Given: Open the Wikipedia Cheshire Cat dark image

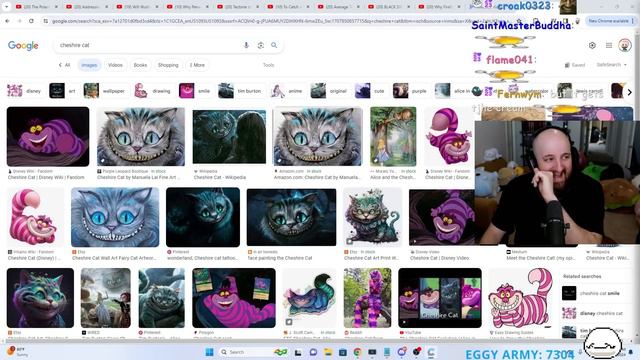Looking at the screenshot, I should [x=229, y=136].
